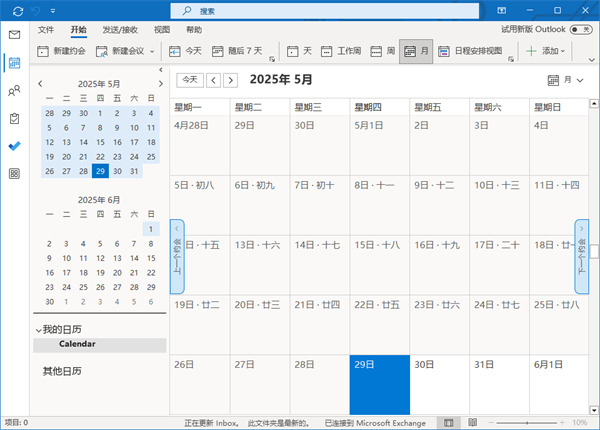This screenshot has height=430, width=600.
Task: Collapse the folder pane arrow
Action: 161,70
